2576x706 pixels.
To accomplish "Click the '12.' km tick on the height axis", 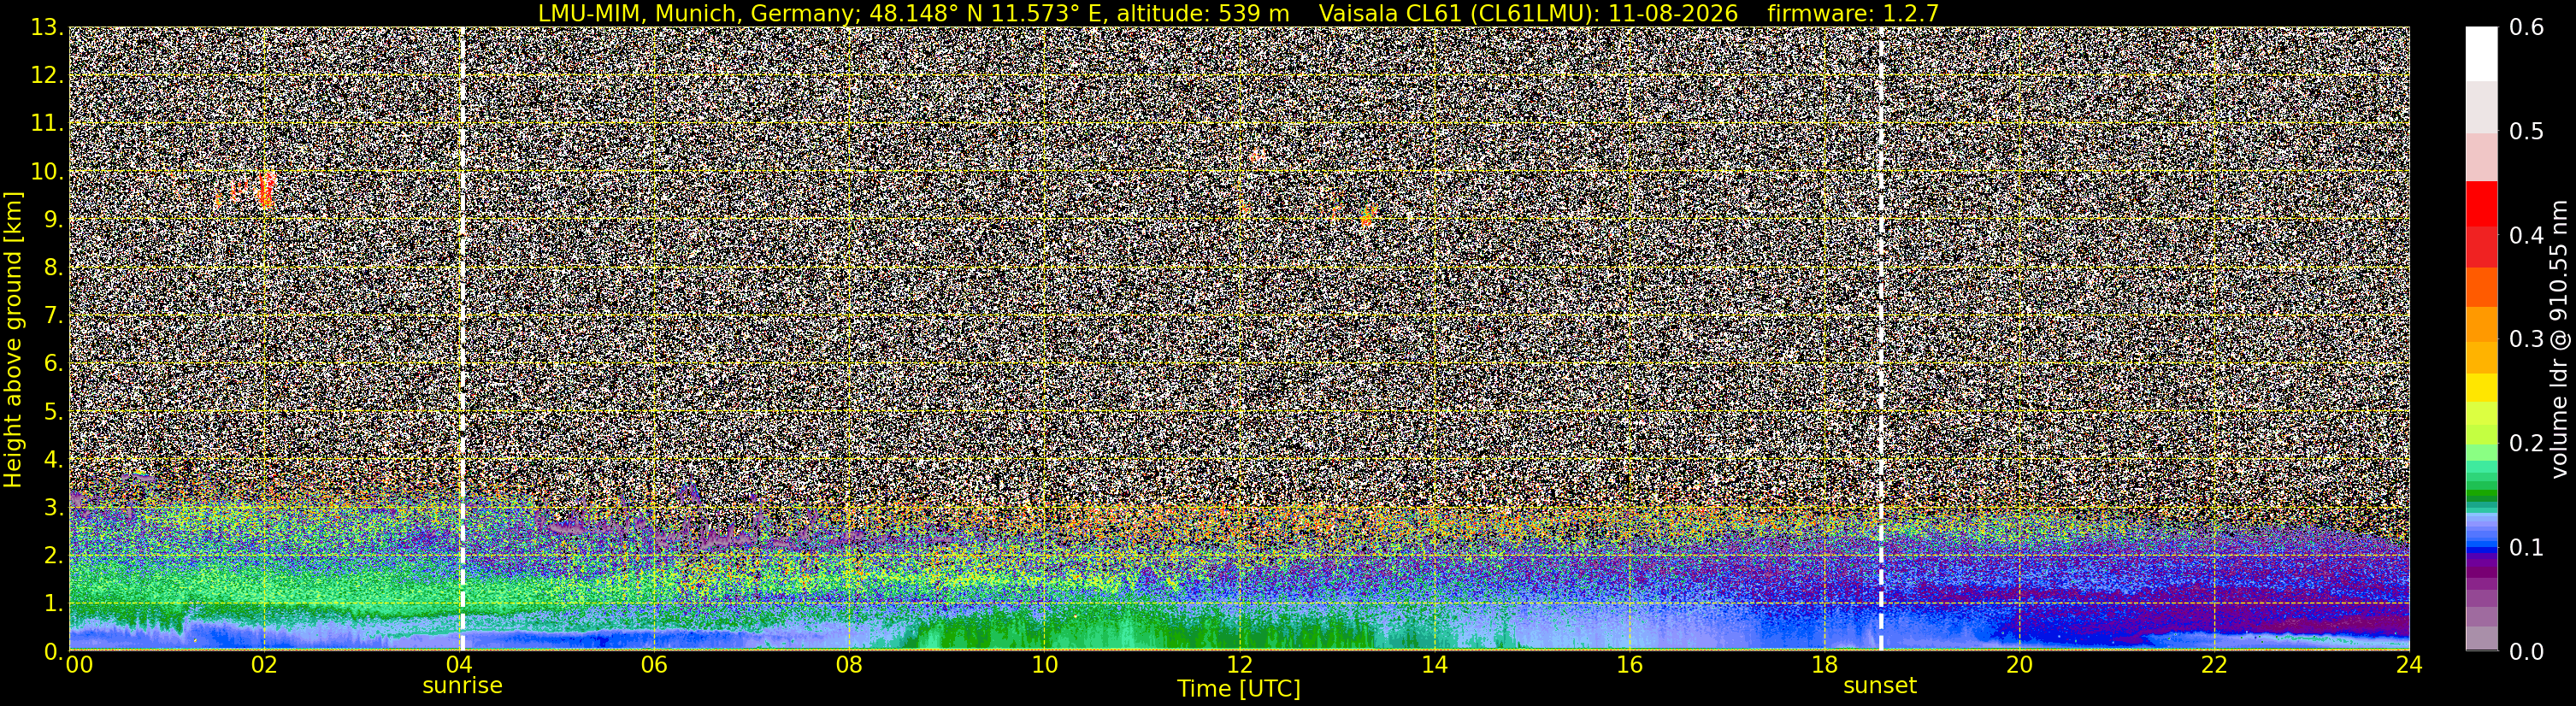I will [x=47, y=76].
